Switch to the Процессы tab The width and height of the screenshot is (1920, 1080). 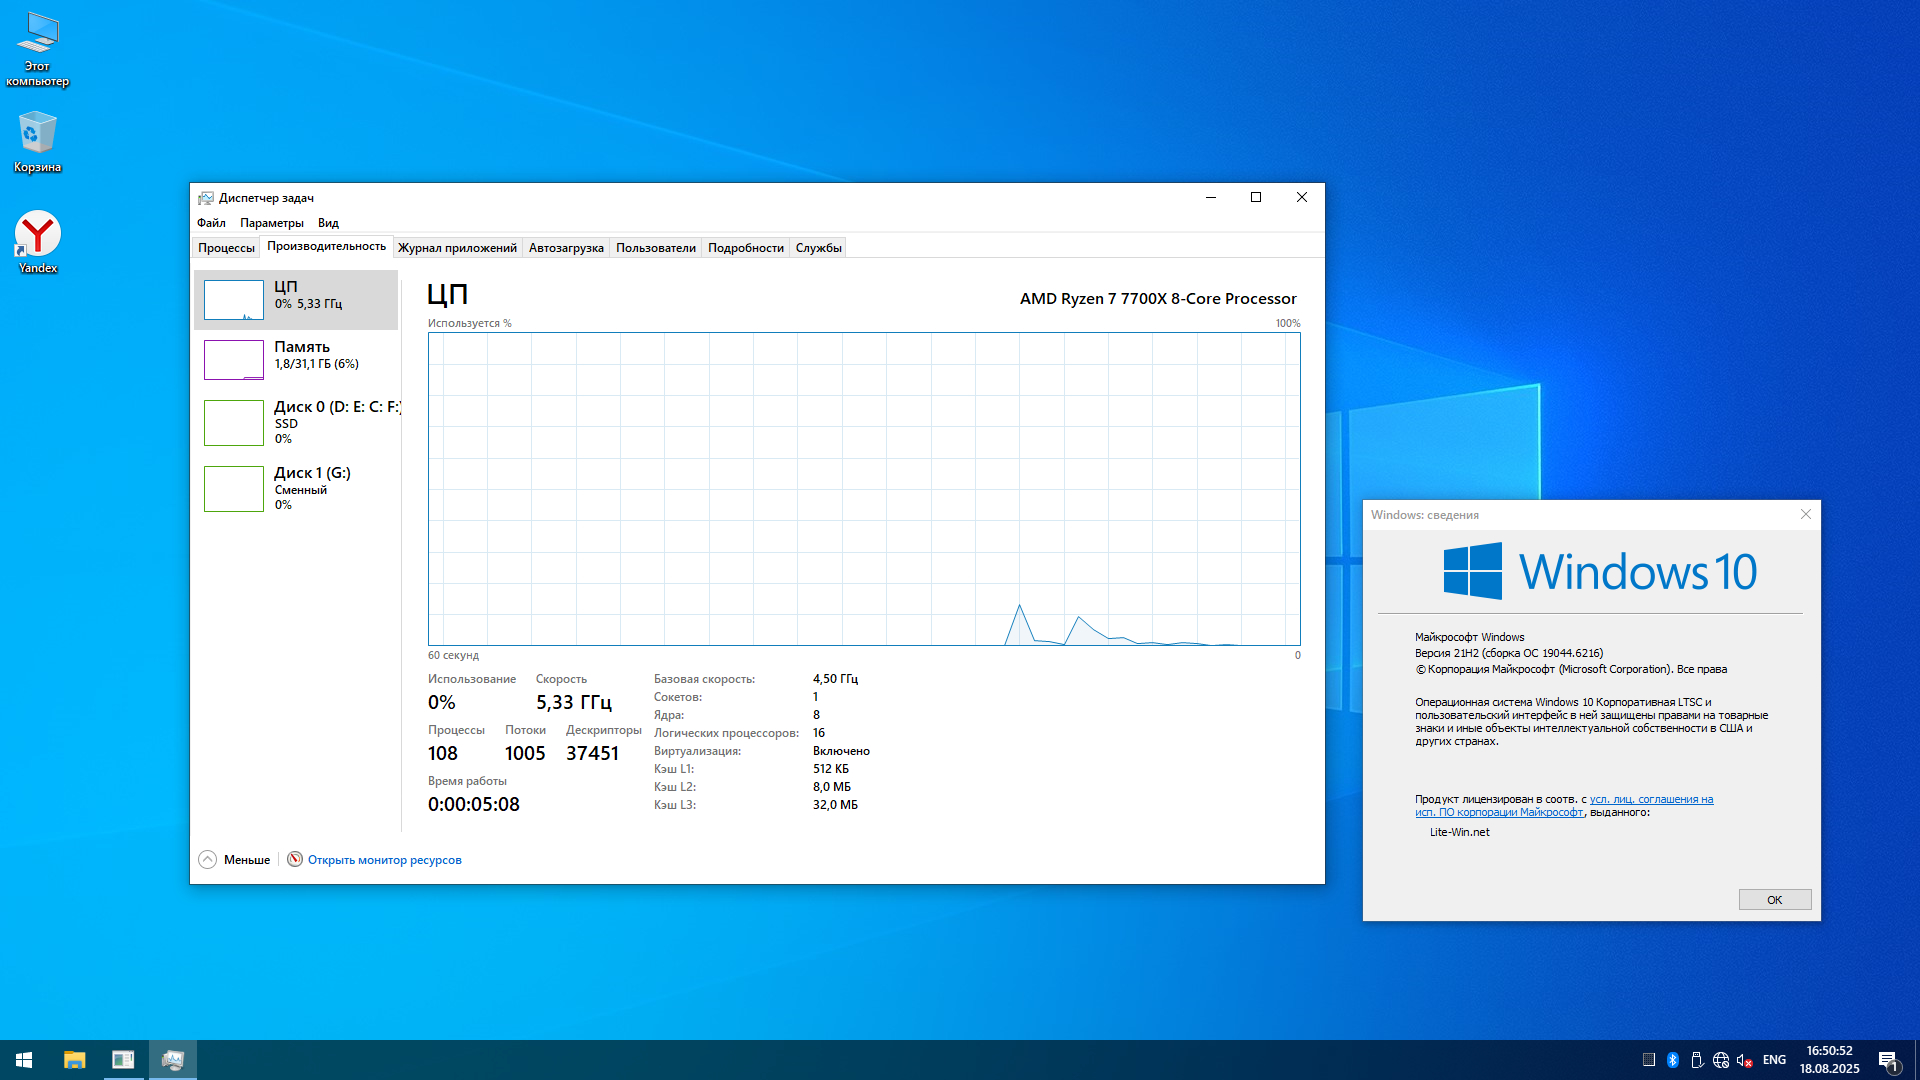(x=226, y=248)
